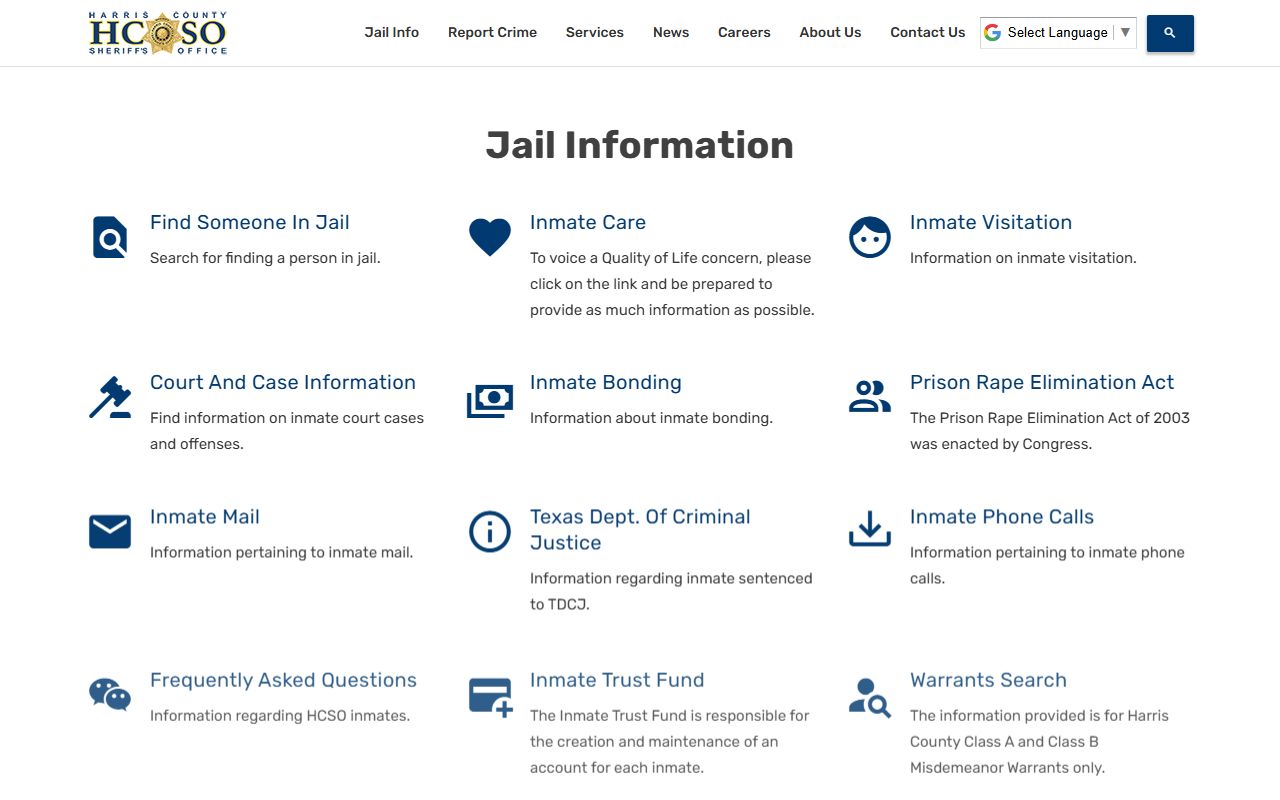1280x800 pixels.
Task: Click text 'Information on inmate visitation.'
Action: tap(1023, 258)
